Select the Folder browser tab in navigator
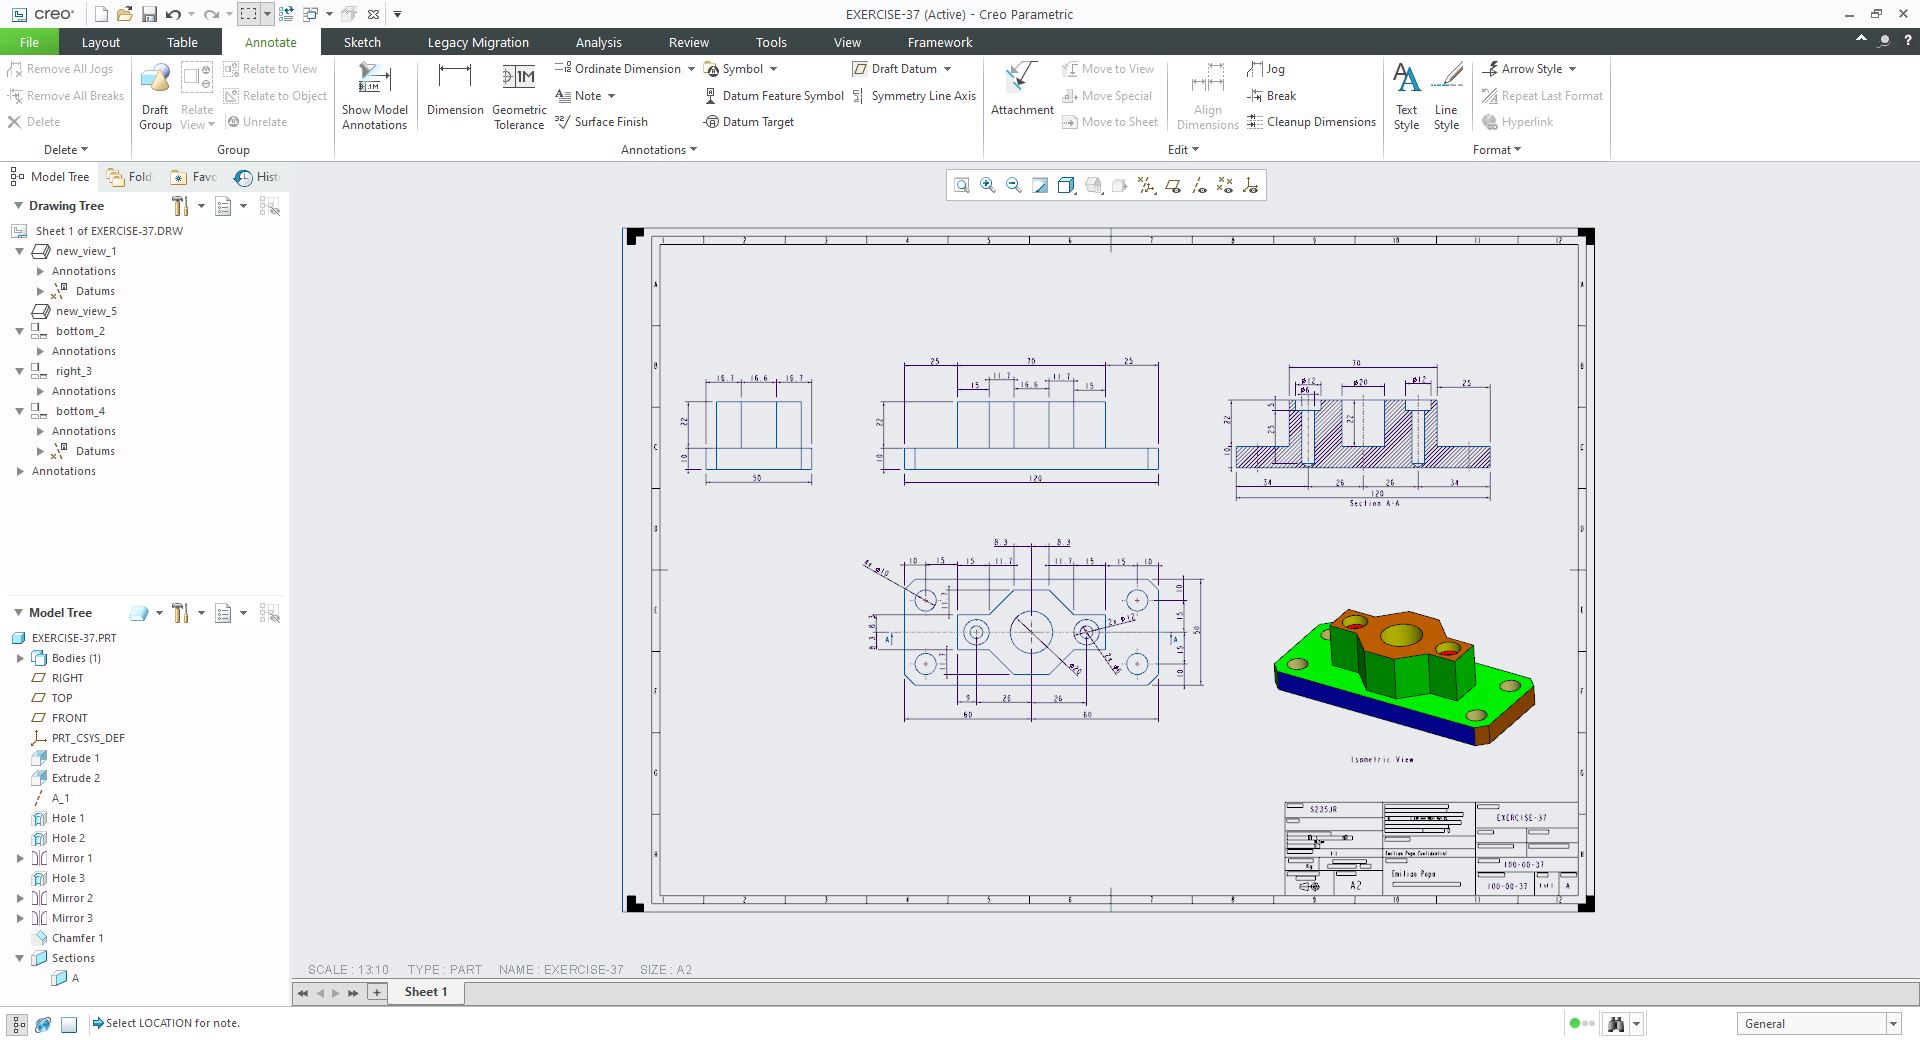This screenshot has width=1920, height=1040. 130,177
